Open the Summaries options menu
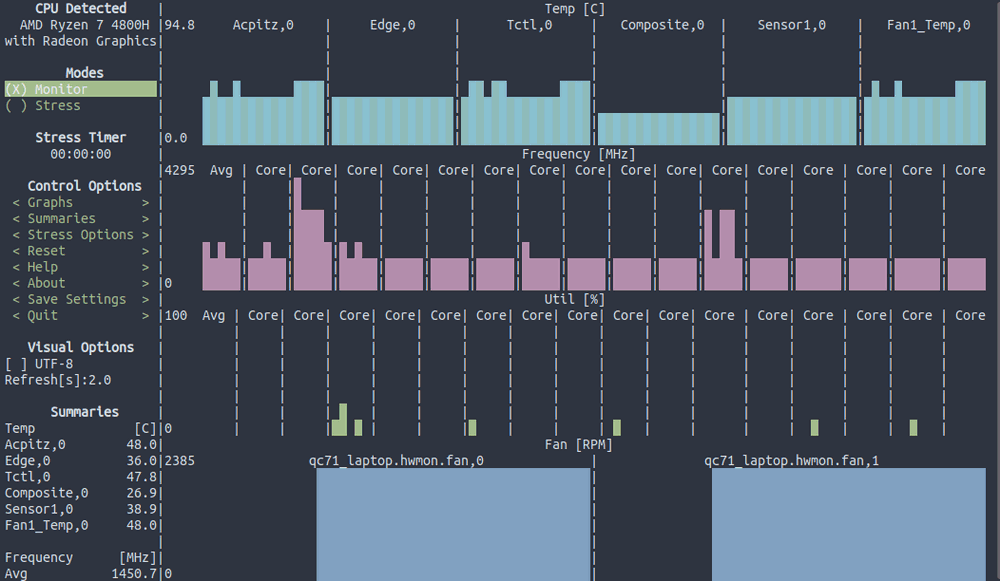 pyautogui.click(x=80, y=218)
